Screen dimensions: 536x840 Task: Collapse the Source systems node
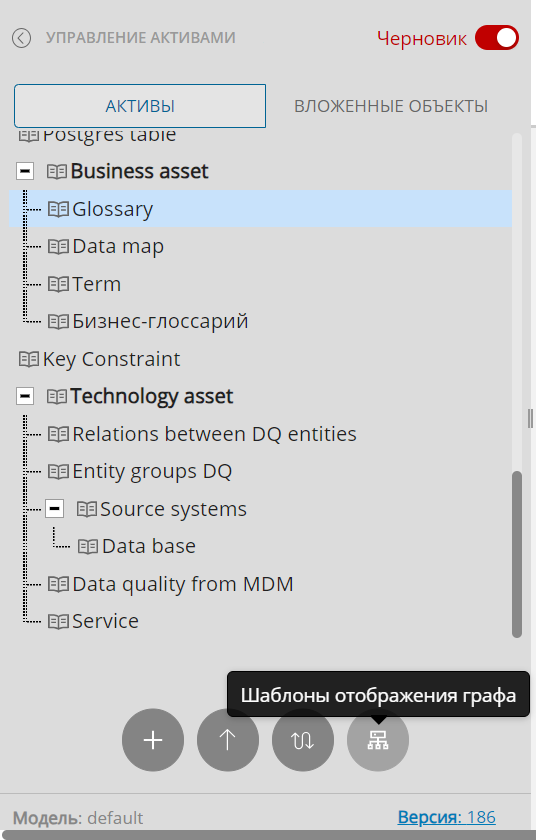click(x=55, y=508)
